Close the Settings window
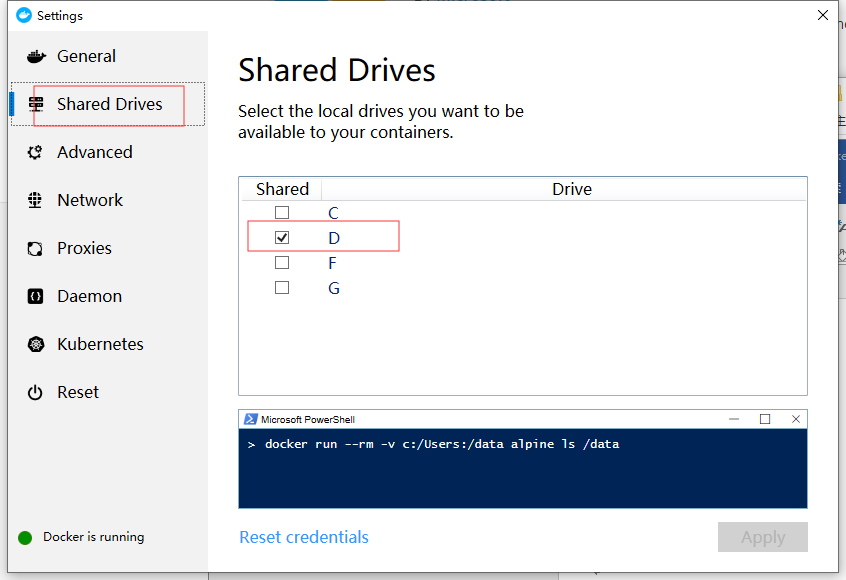 pyautogui.click(x=823, y=15)
